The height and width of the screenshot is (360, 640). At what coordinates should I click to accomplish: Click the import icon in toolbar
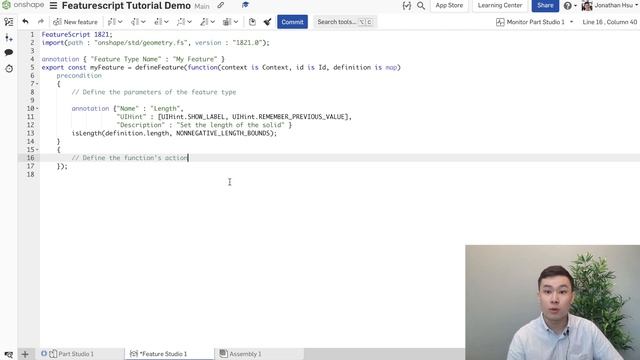click(252, 22)
